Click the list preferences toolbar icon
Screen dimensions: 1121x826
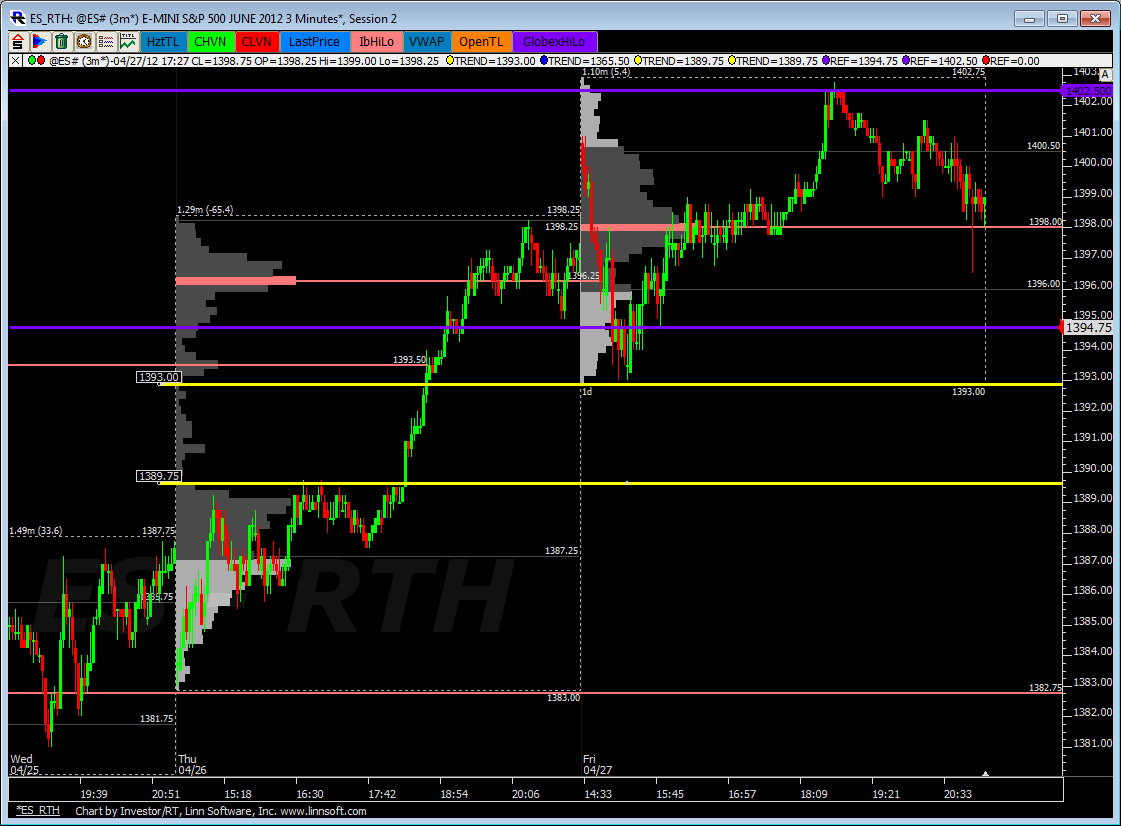click(x=106, y=41)
